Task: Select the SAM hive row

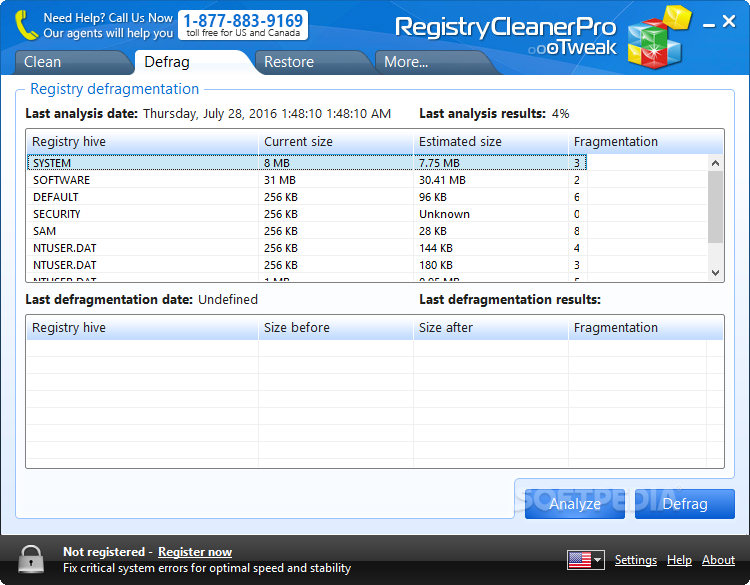Action: click(307, 231)
